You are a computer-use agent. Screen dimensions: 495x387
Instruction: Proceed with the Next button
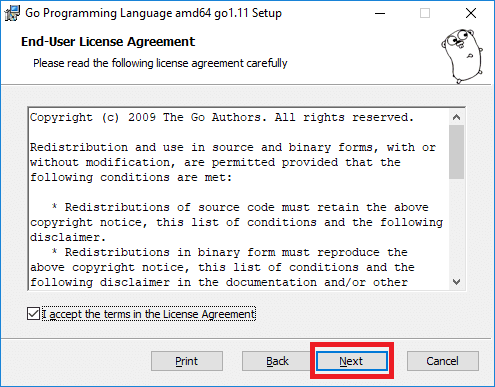point(352,361)
